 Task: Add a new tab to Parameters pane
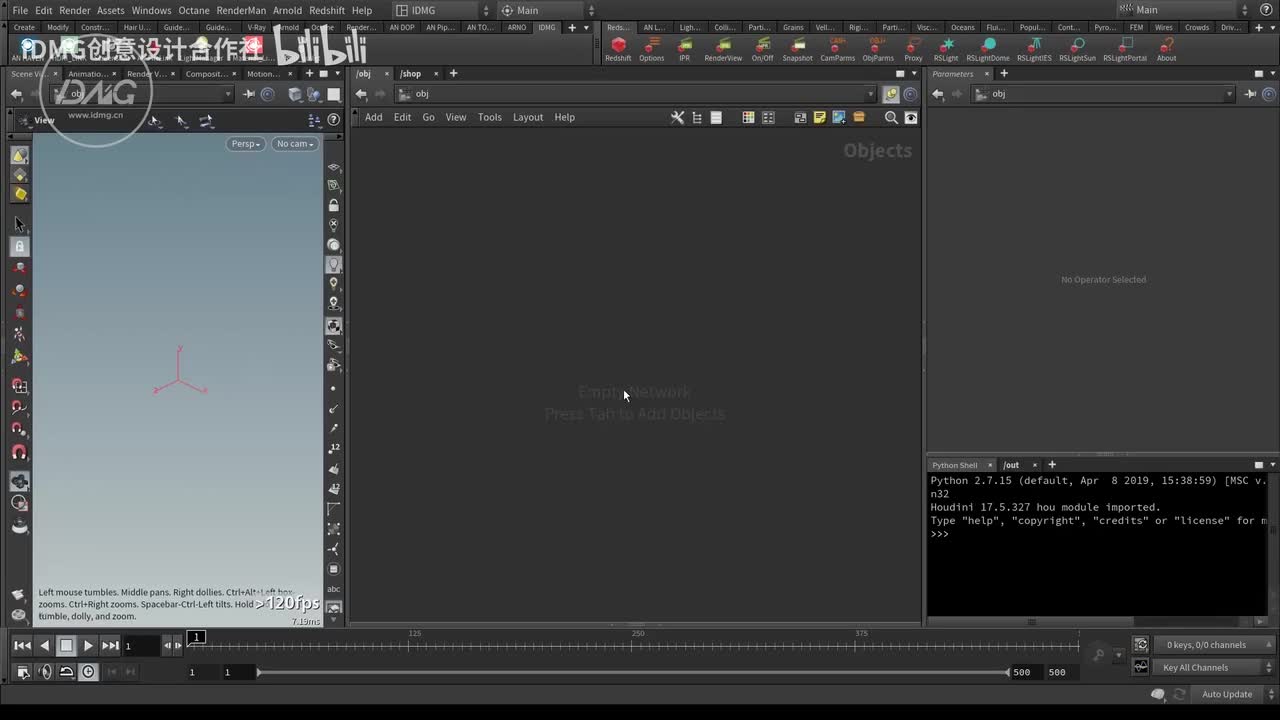click(x=1004, y=73)
